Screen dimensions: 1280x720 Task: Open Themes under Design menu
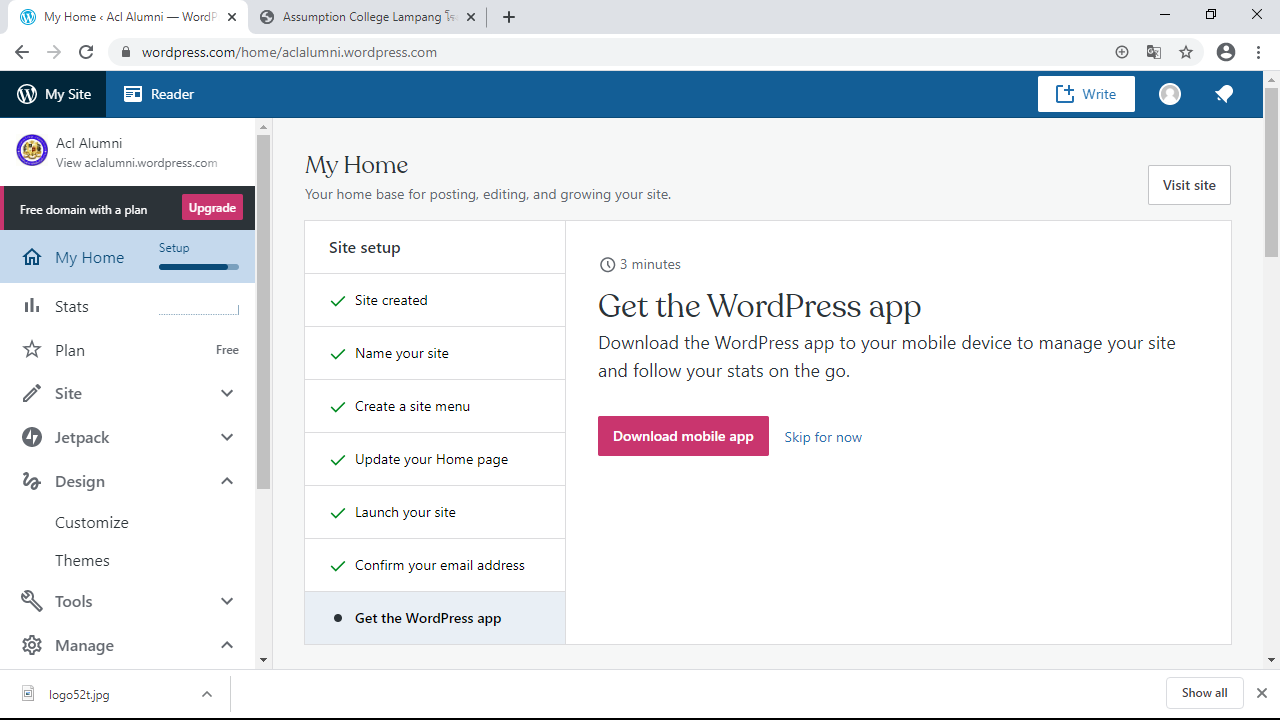(x=82, y=561)
